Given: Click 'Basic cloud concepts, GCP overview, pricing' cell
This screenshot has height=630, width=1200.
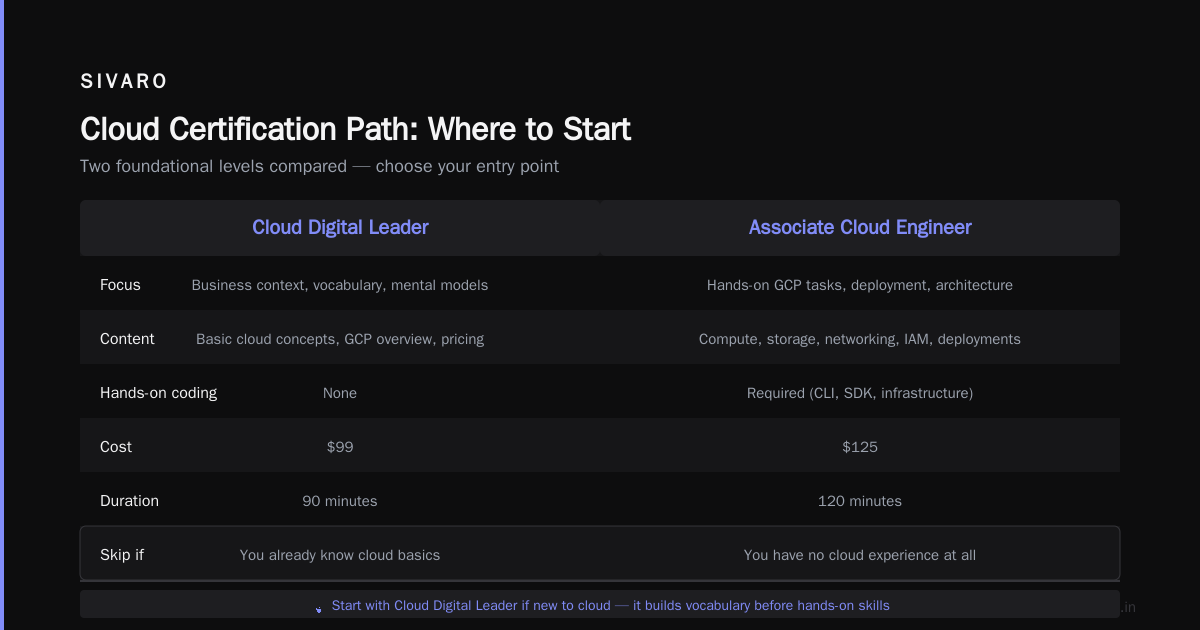Looking at the screenshot, I should point(340,339).
